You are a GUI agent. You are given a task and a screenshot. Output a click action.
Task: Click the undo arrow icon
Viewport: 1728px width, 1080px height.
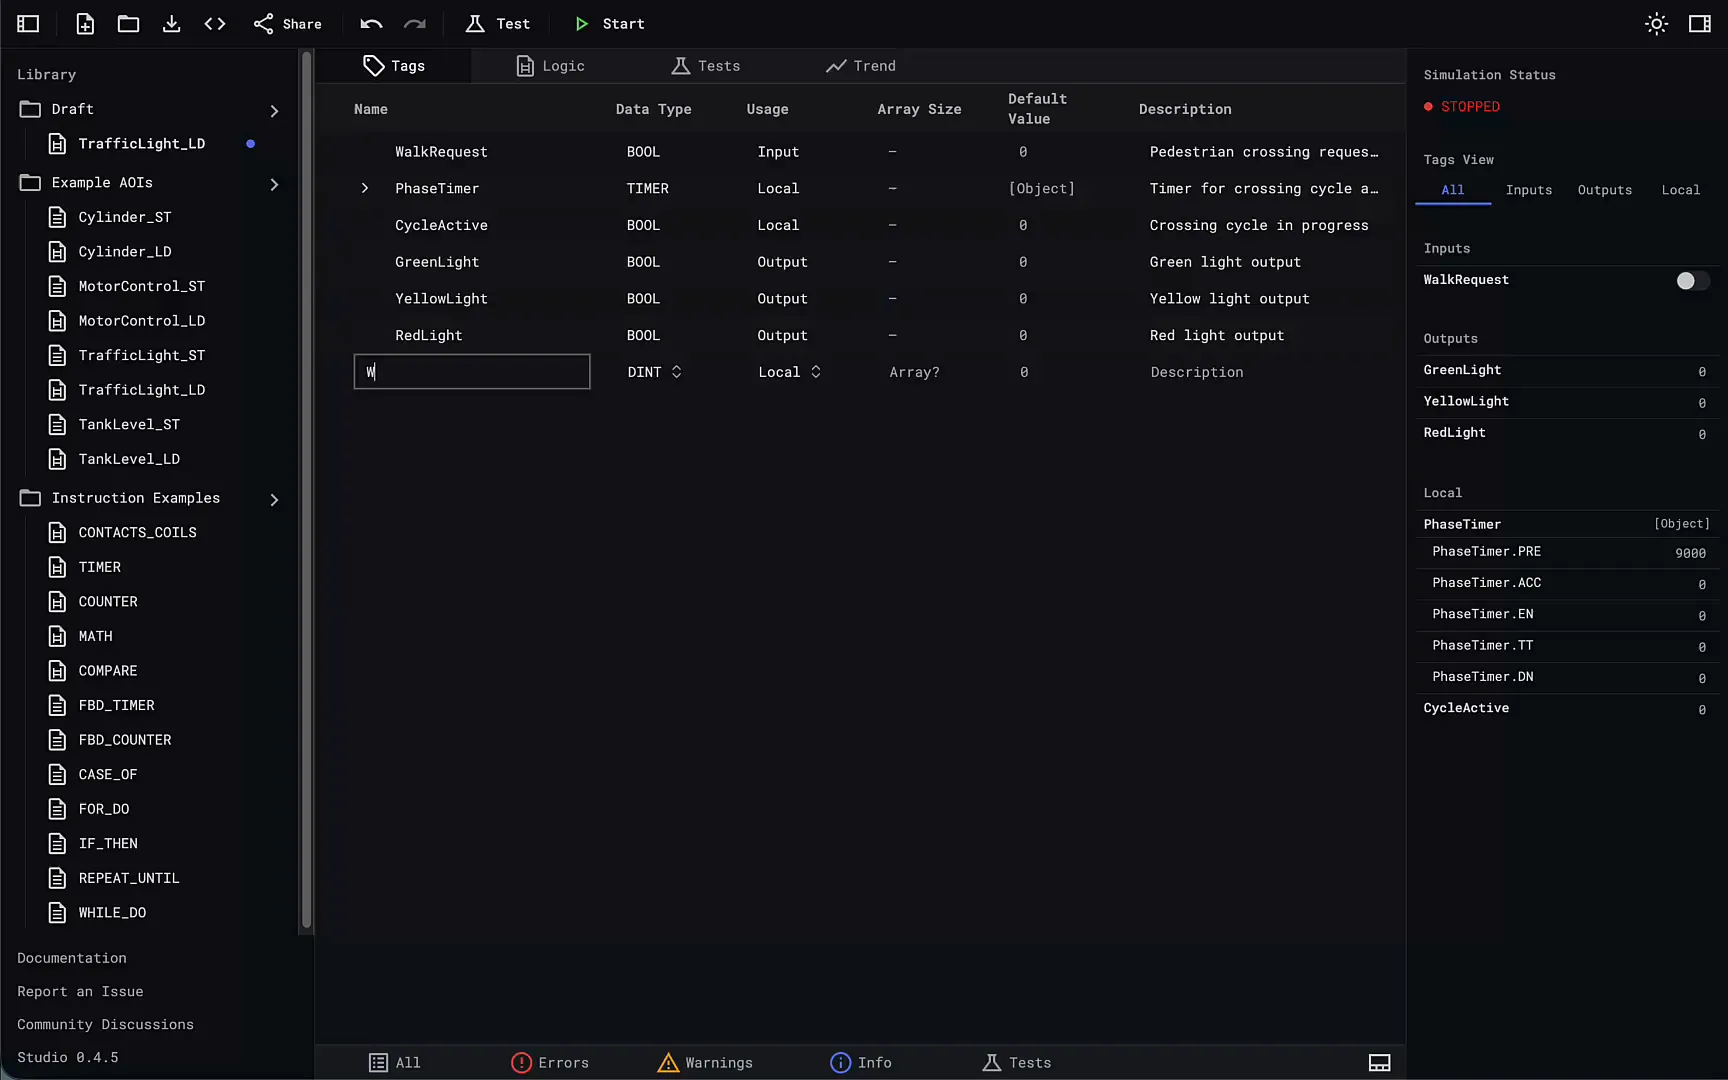point(371,23)
